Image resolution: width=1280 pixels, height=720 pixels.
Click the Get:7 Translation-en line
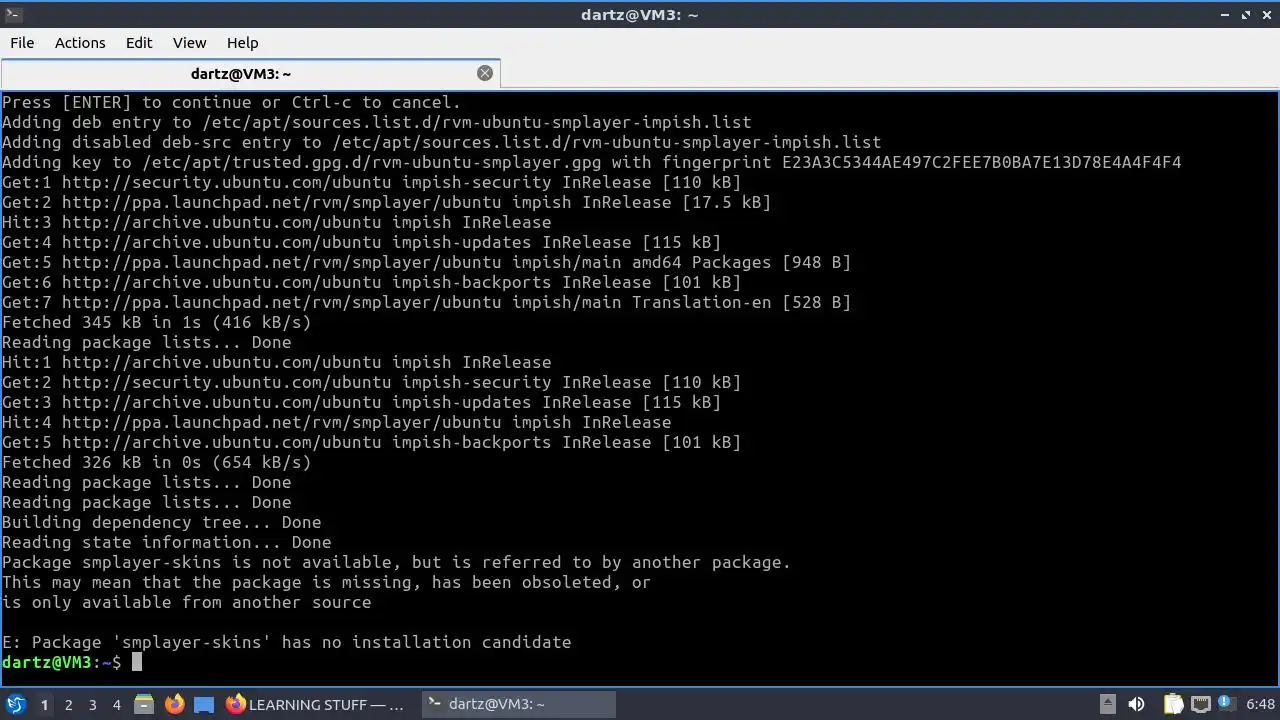click(427, 302)
